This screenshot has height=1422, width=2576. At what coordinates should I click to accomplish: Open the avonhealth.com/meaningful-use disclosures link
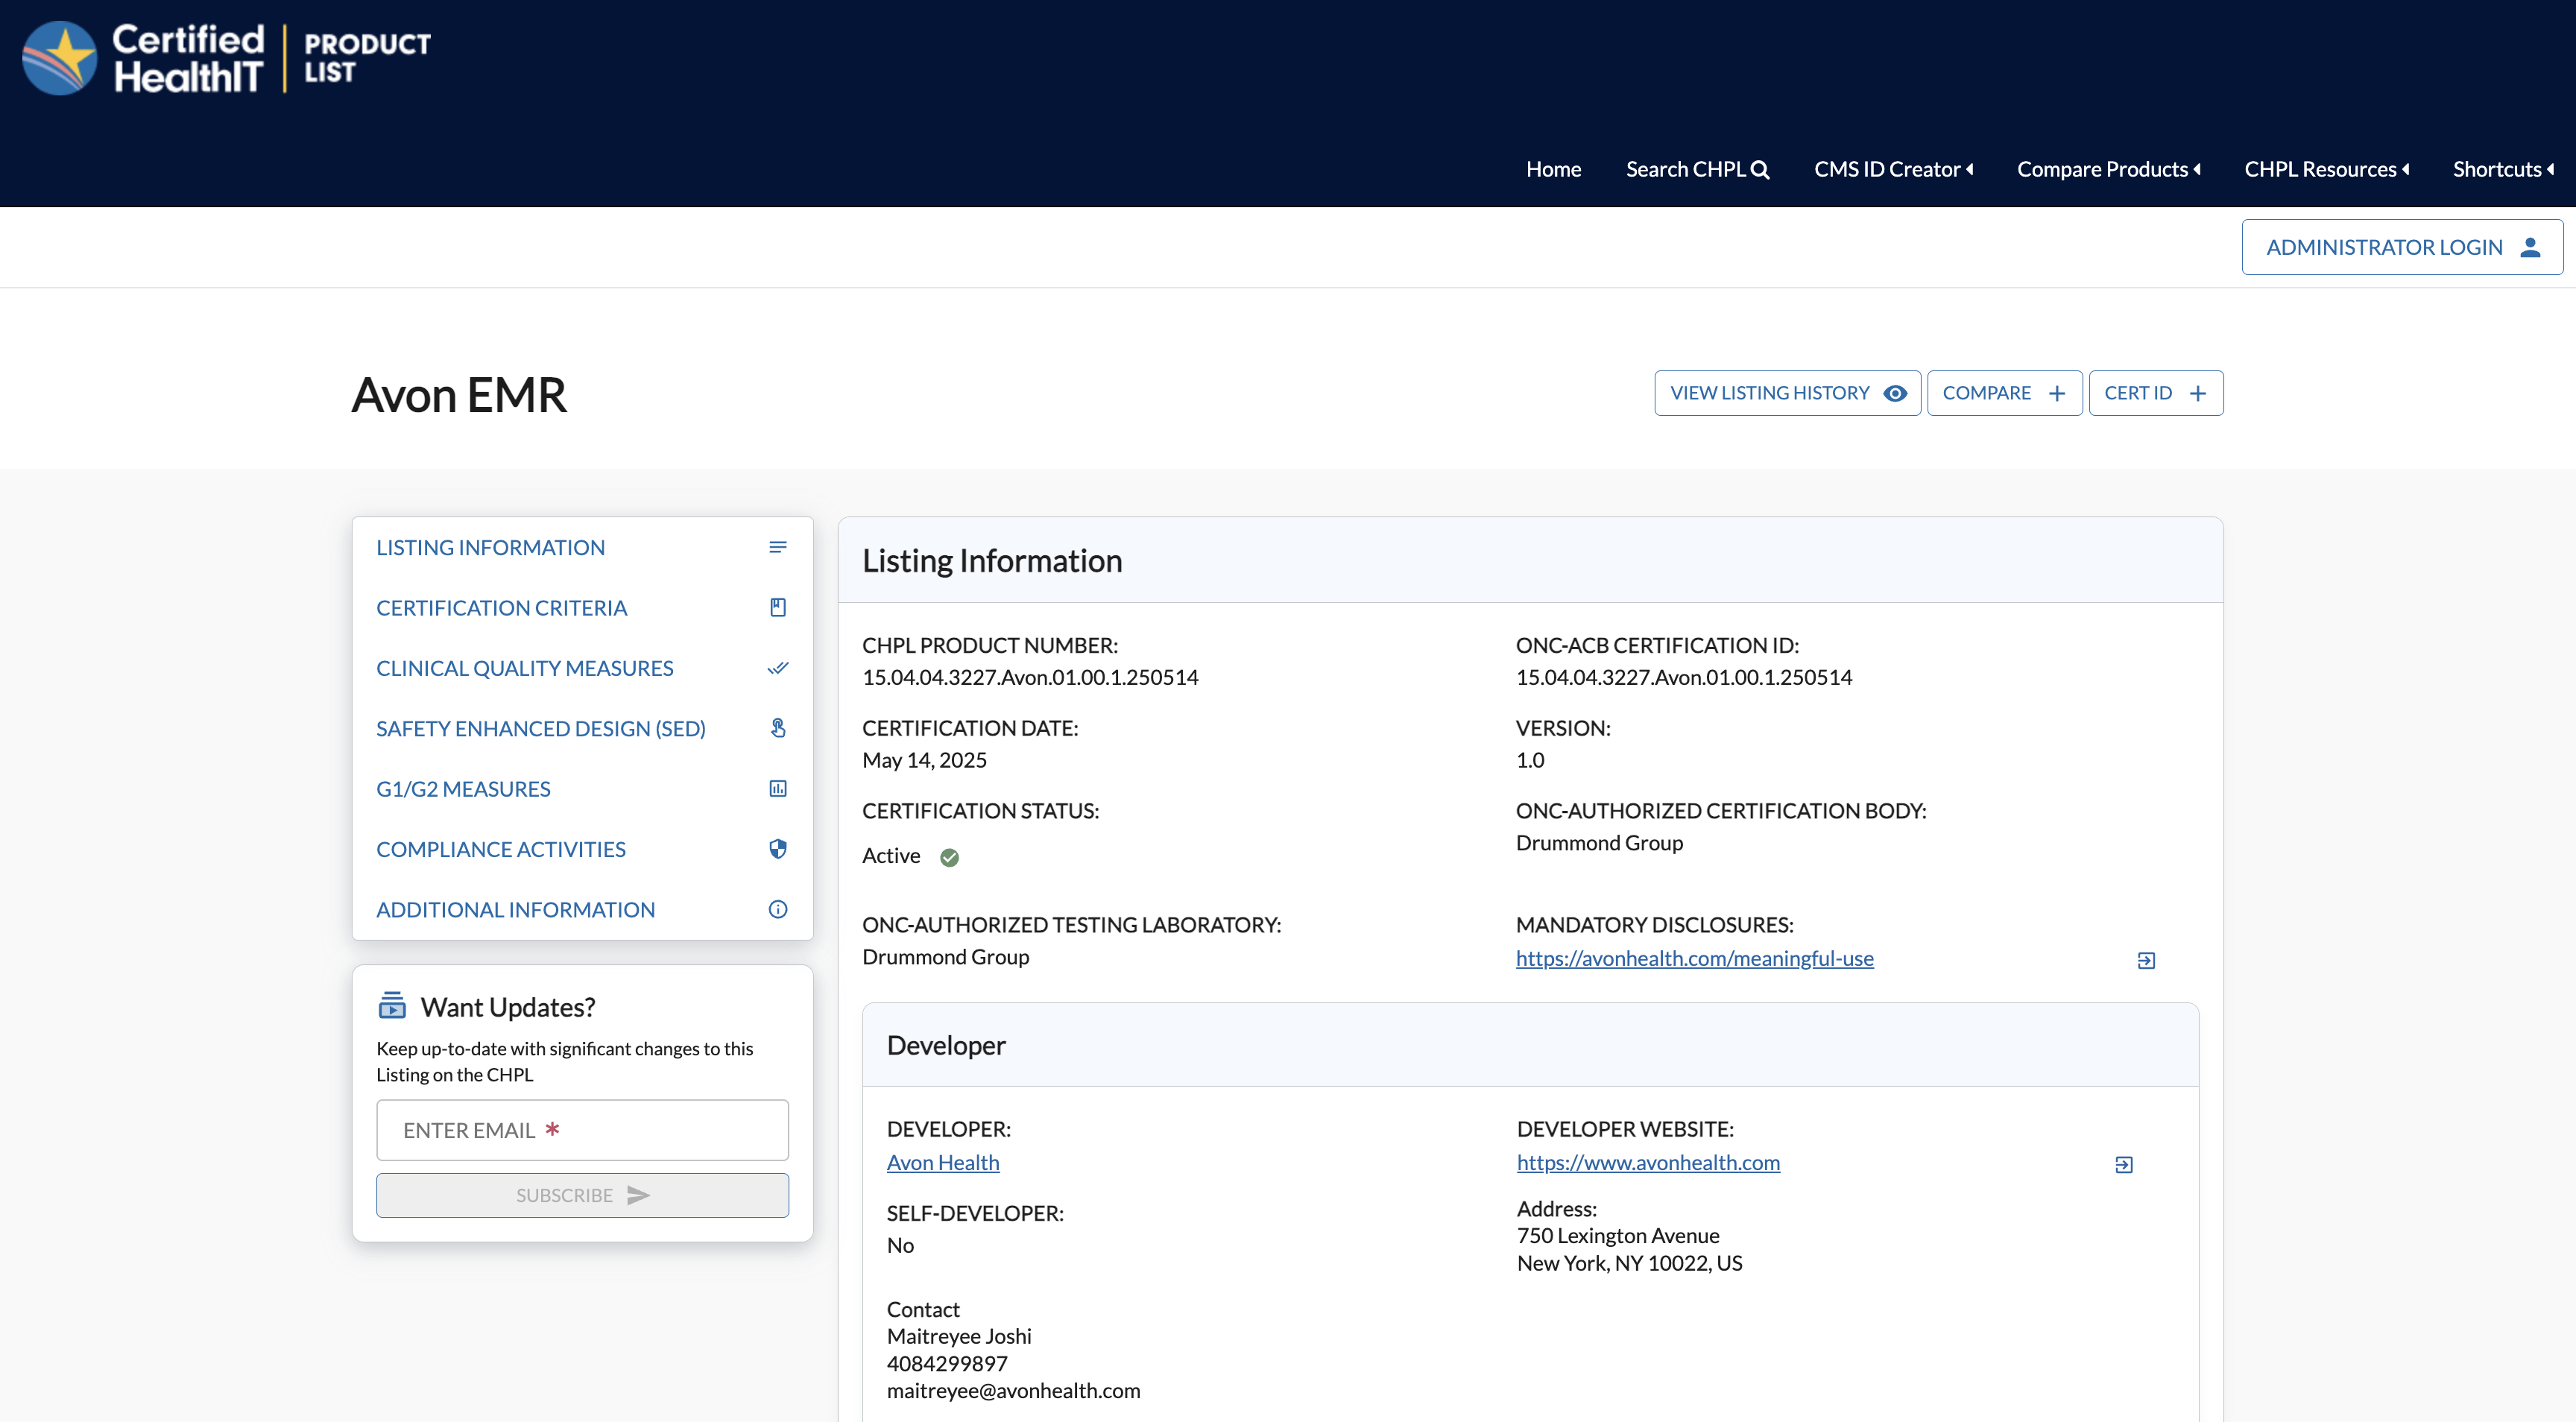point(1694,958)
